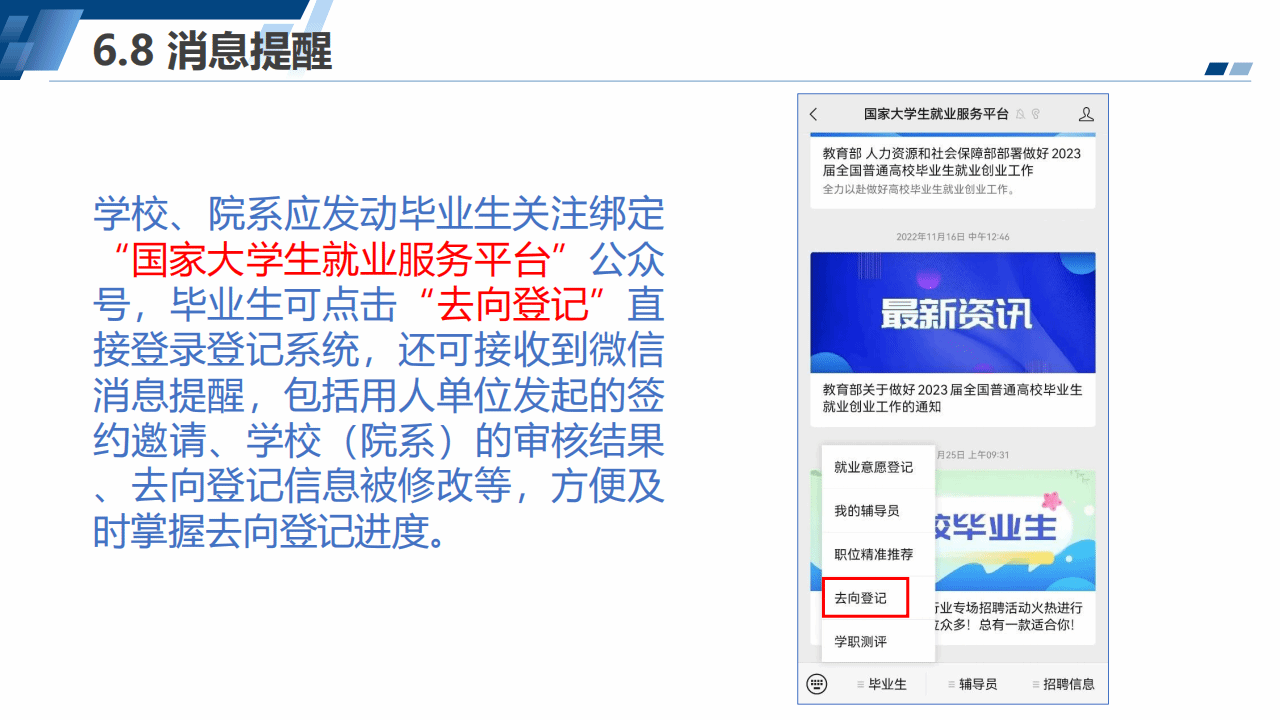1280x720 pixels.
Task: Click subtitle 全力以赴做好高校毕业生就业创业工作。
Action: (x=919, y=189)
